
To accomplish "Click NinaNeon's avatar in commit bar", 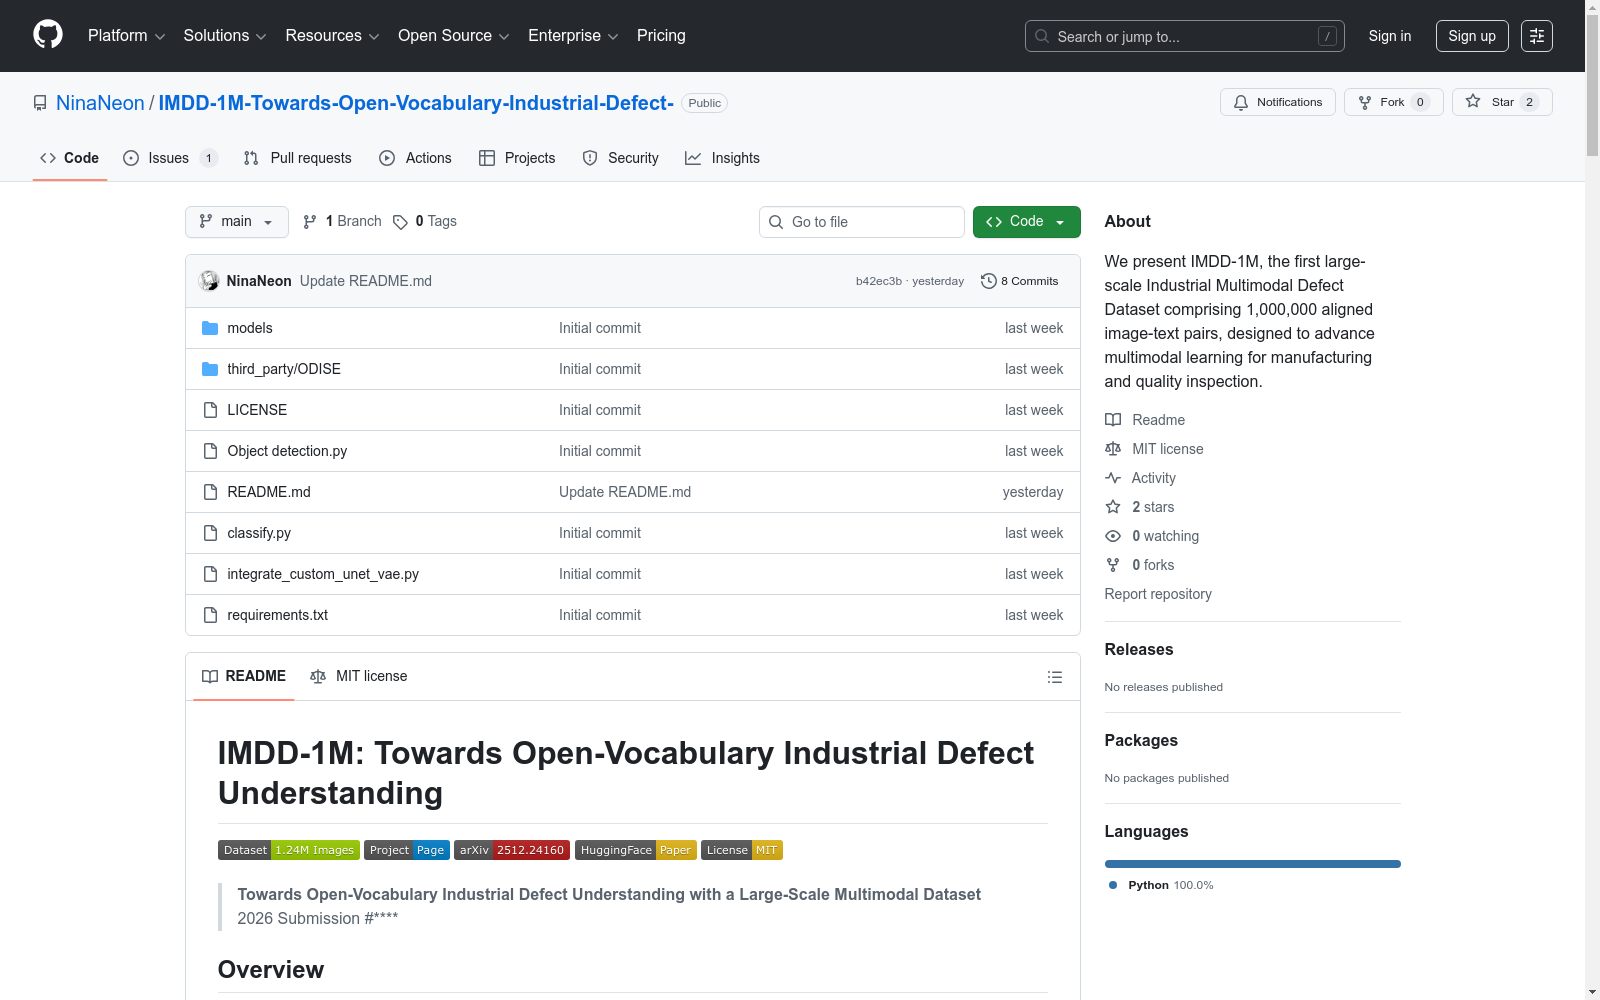I will [209, 281].
